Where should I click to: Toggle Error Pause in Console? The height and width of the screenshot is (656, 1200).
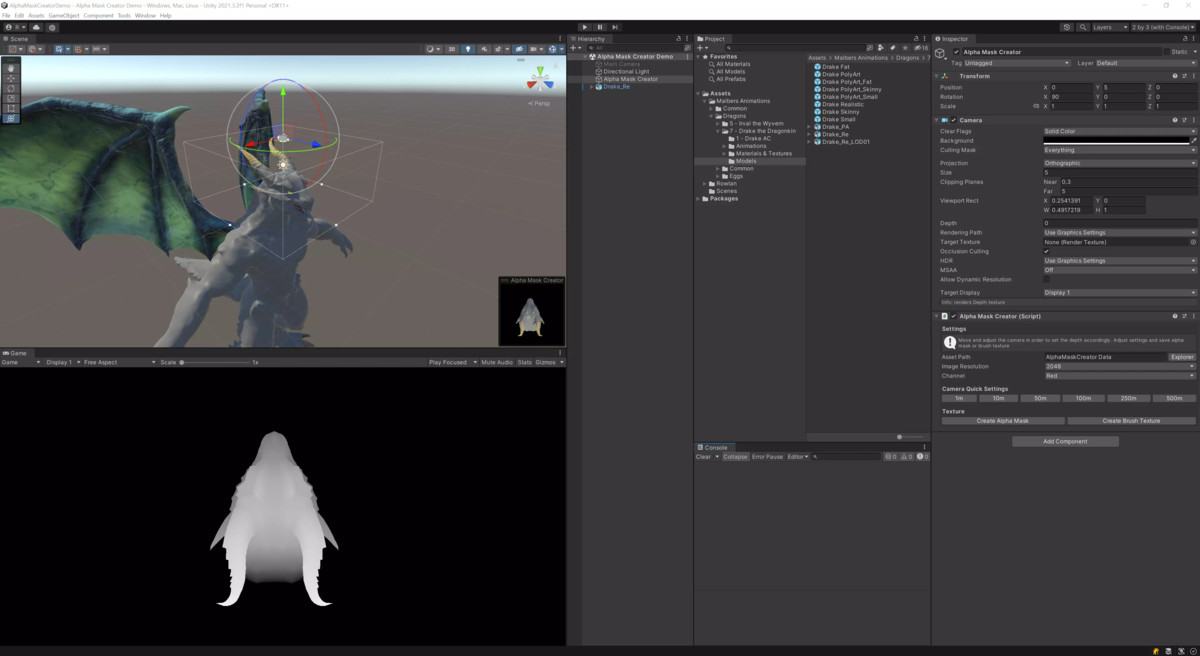768,457
